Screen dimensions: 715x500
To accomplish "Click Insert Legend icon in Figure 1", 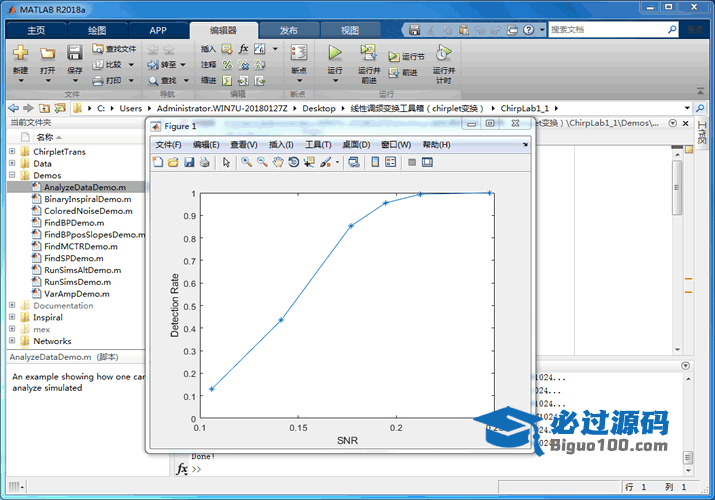I will pos(391,162).
